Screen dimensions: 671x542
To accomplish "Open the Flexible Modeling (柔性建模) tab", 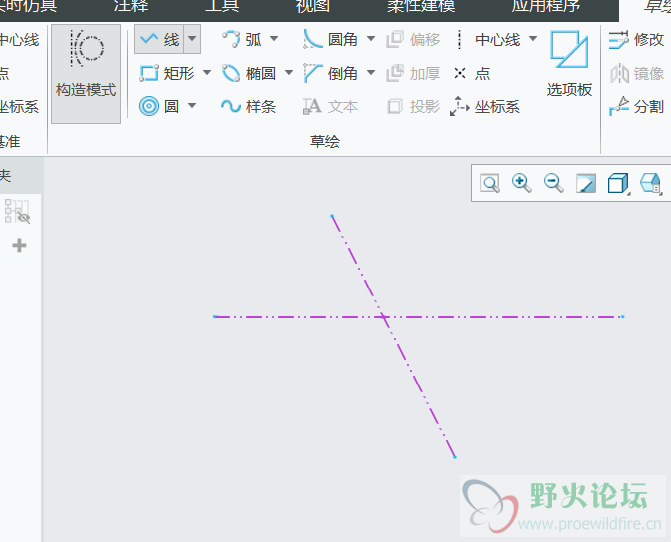I will (421, 6).
